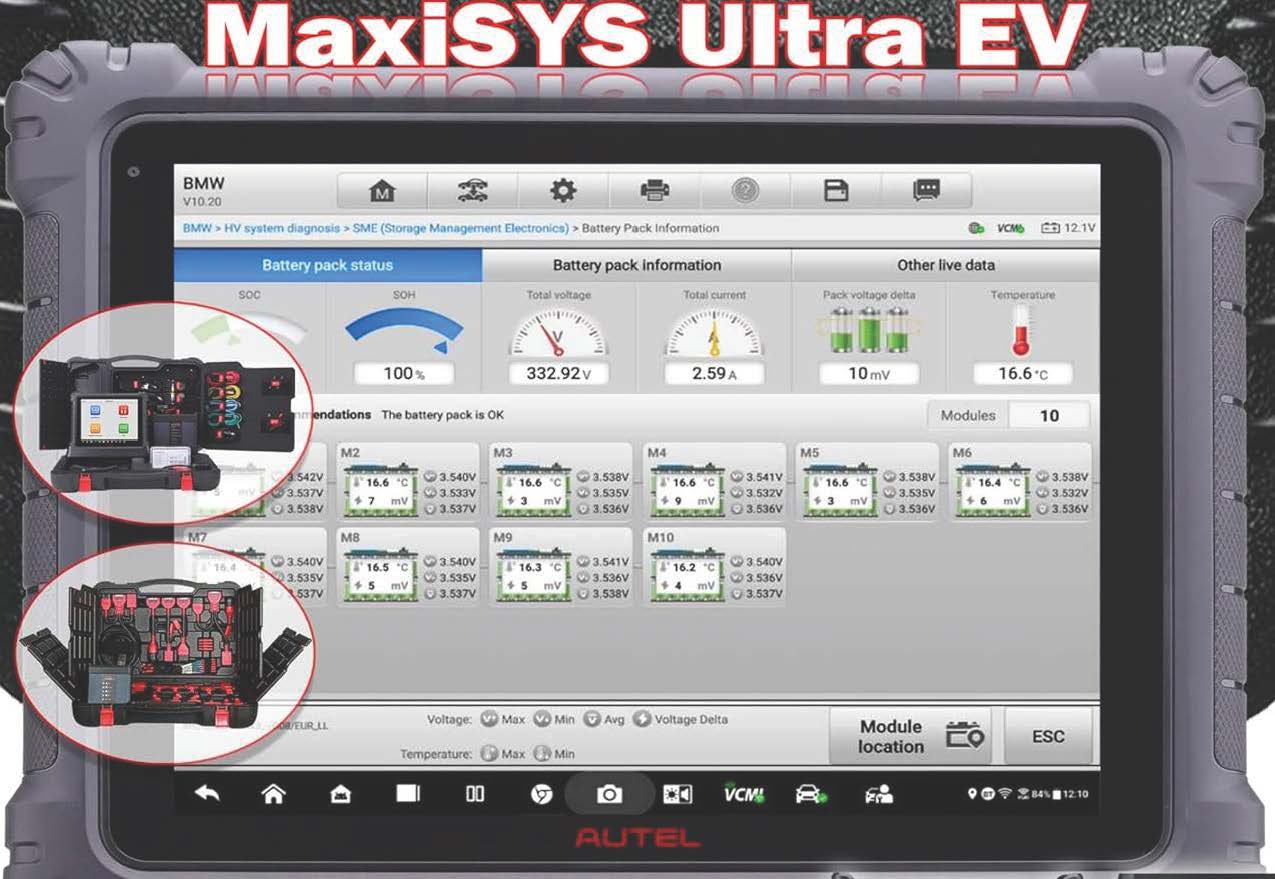
Task: Click the ESC button
Action: (1048, 737)
